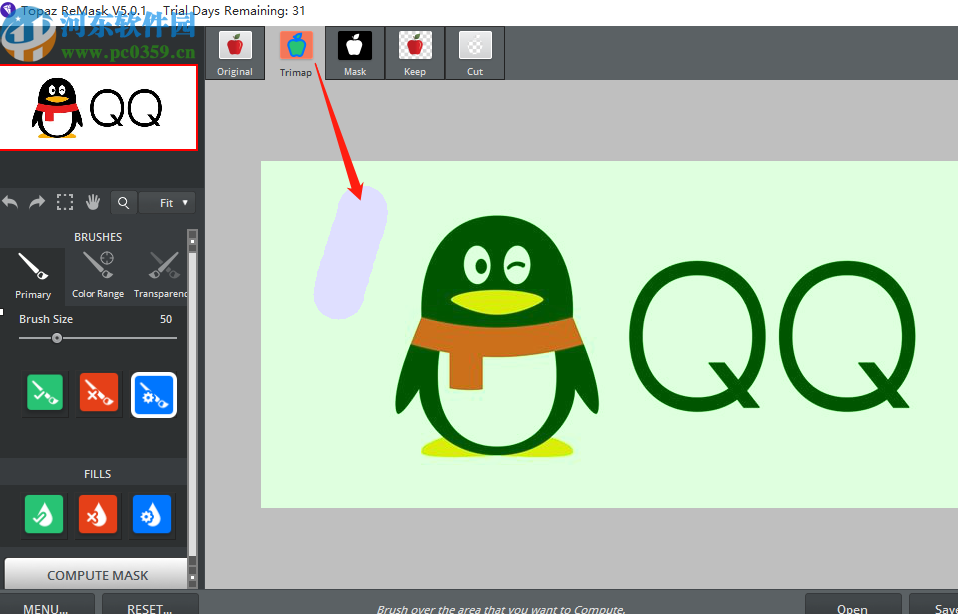Choose the red Cut fill tool
Image resolution: width=958 pixels, height=614 pixels.
pos(99,515)
